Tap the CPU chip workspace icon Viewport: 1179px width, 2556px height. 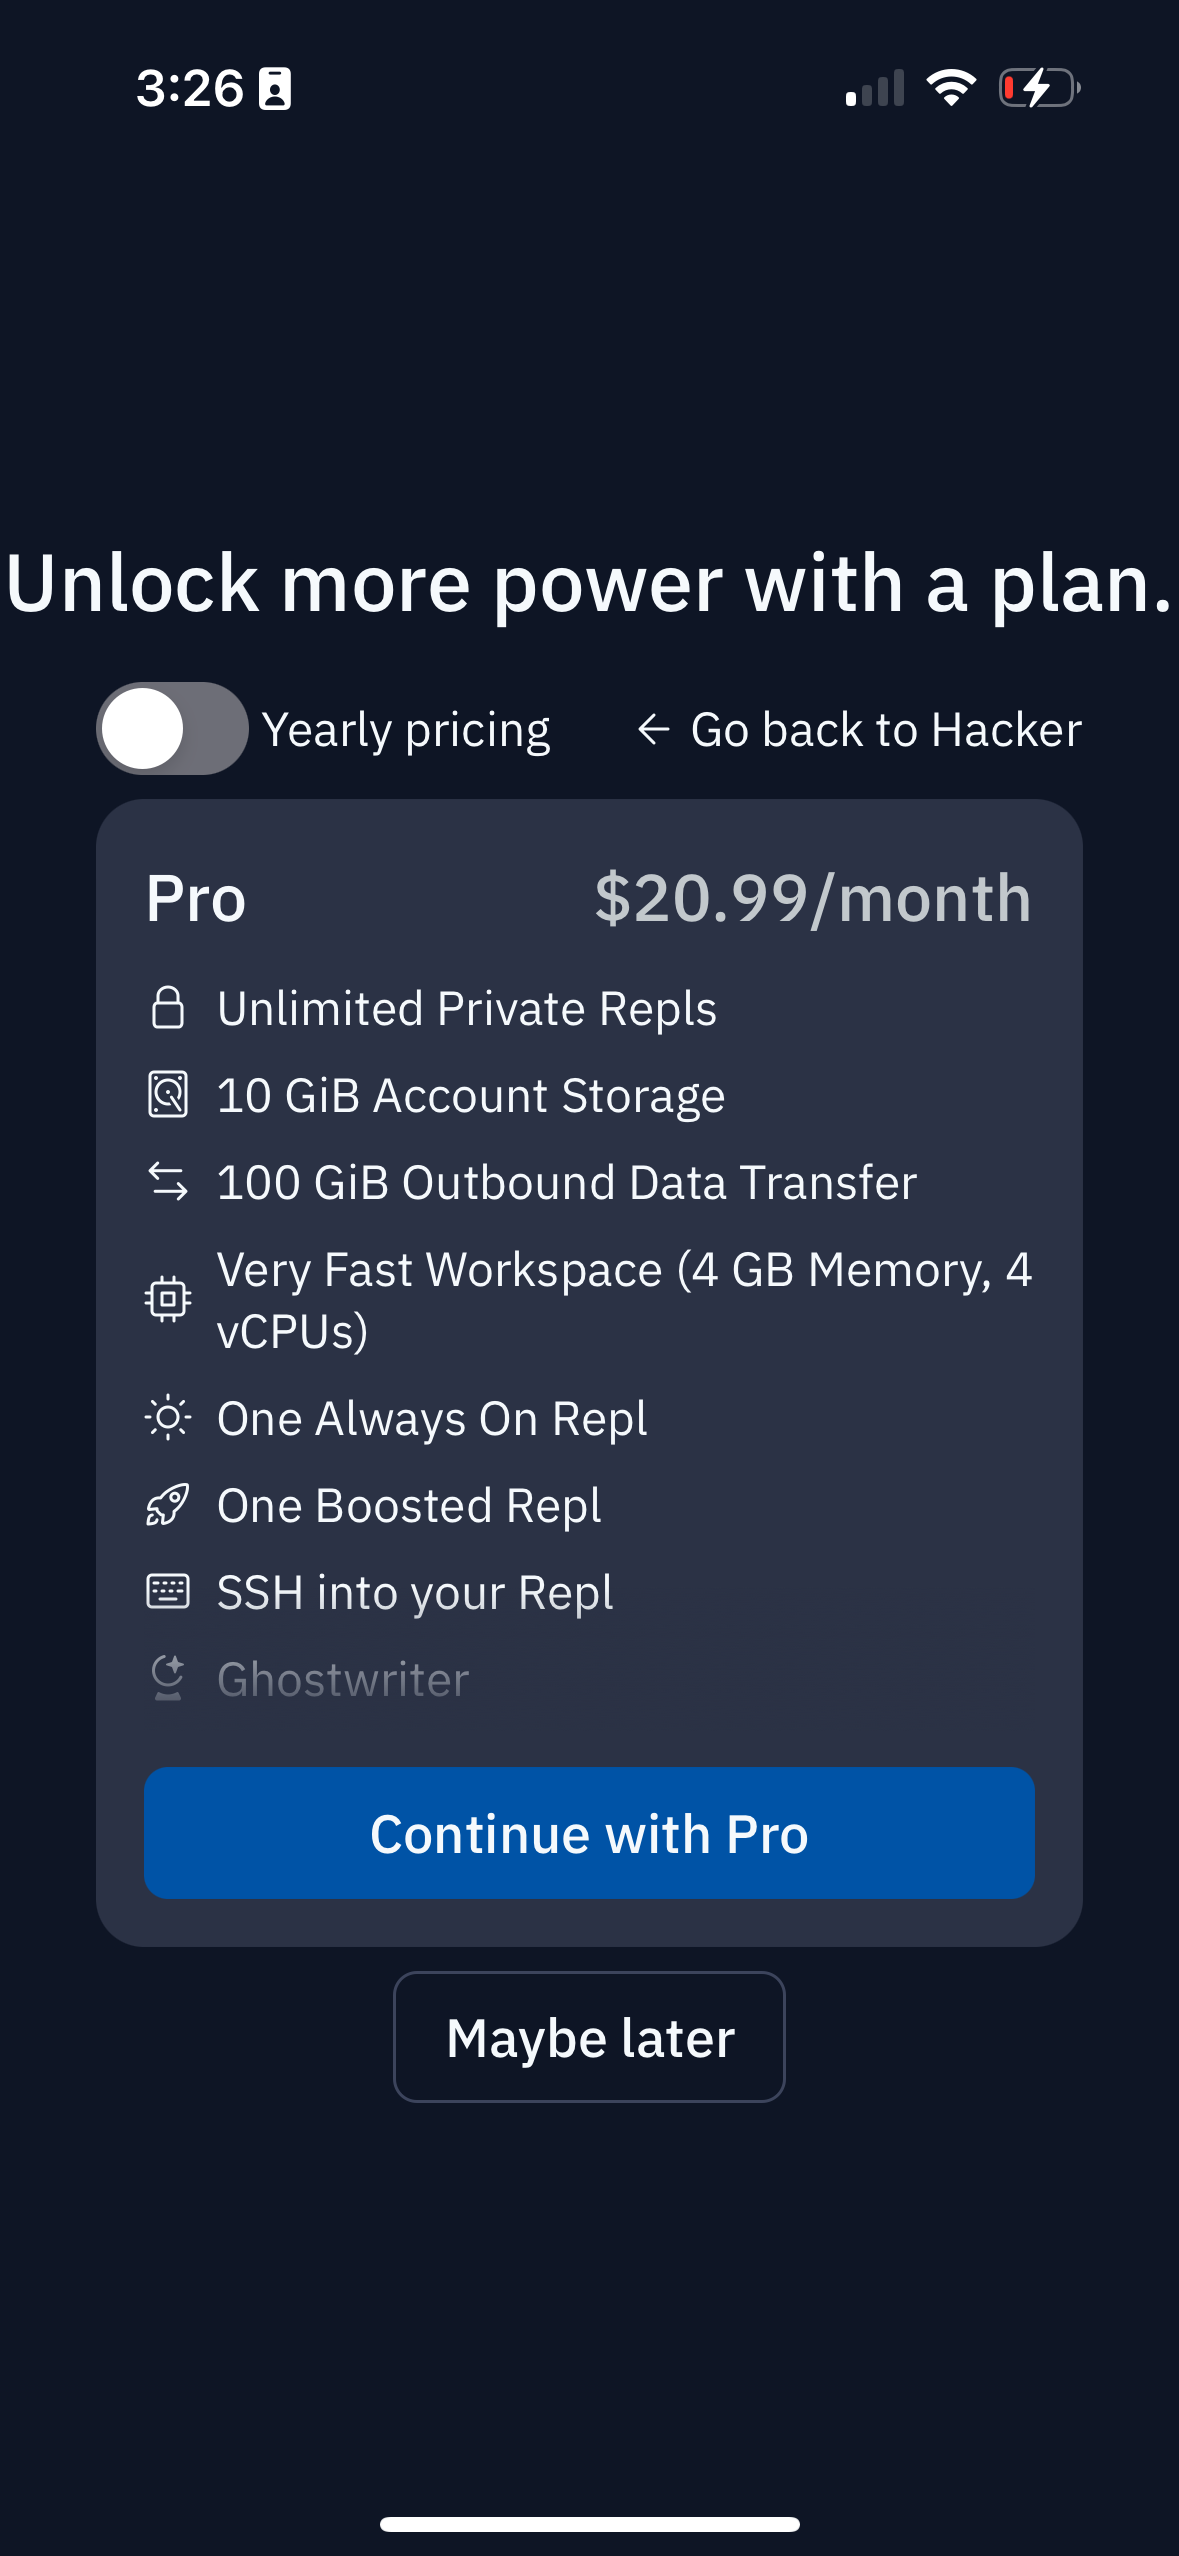click(168, 1299)
